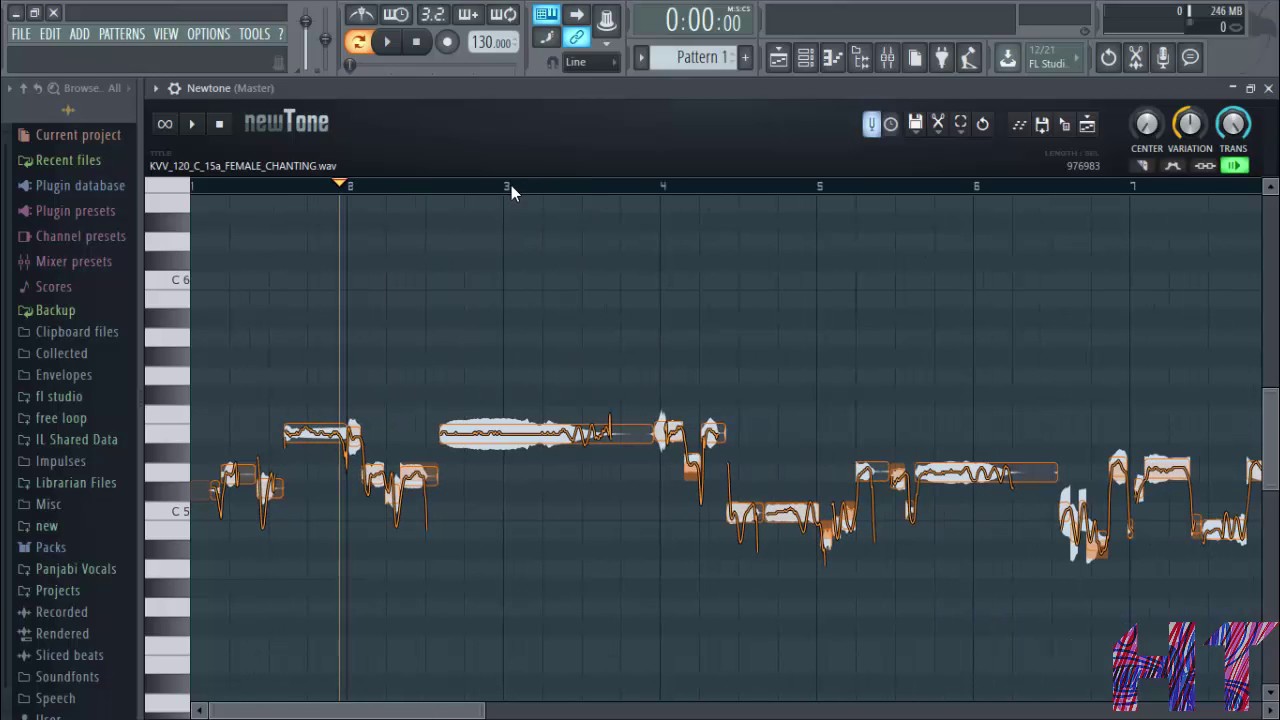Open the EDIT menu
Screen dimensions: 1280x720
pos(50,34)
